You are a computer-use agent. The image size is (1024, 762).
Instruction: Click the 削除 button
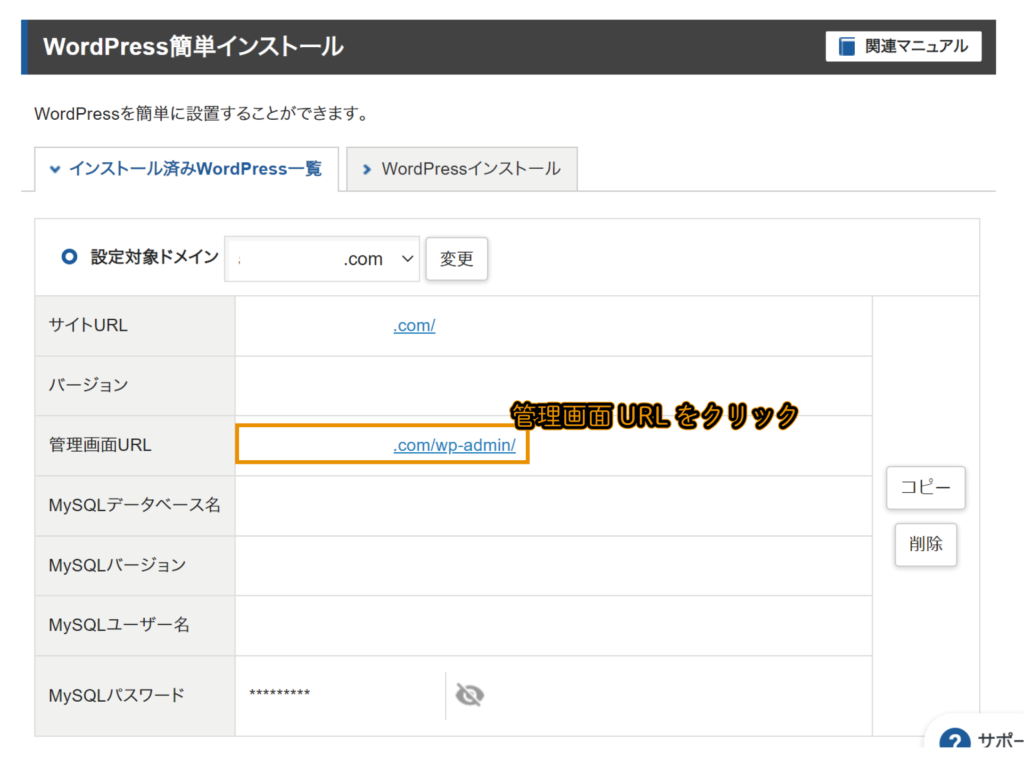pos(925,544)
